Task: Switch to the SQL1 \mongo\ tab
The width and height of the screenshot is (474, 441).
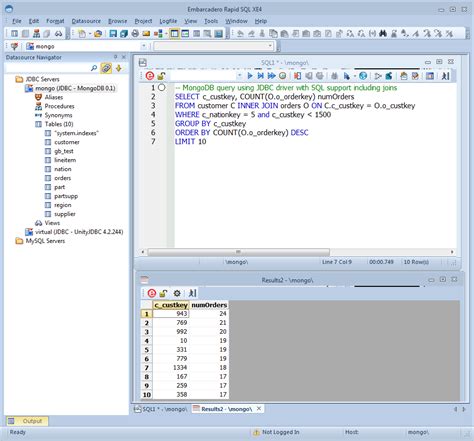Action: 161,409
